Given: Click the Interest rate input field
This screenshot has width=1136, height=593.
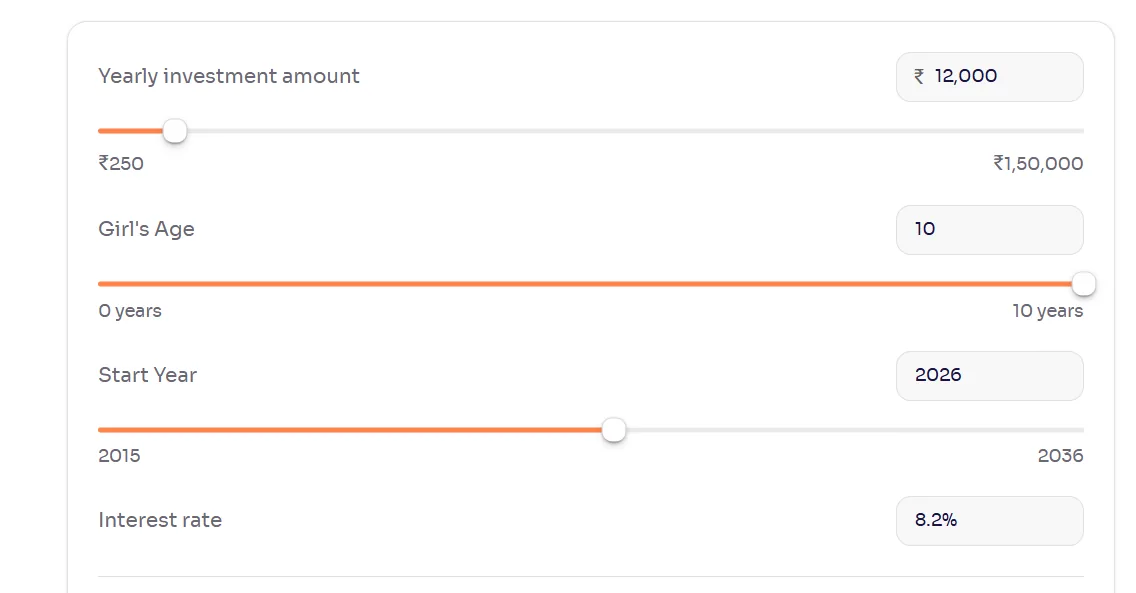Looking at the screenshot, I should click(989, 521).
